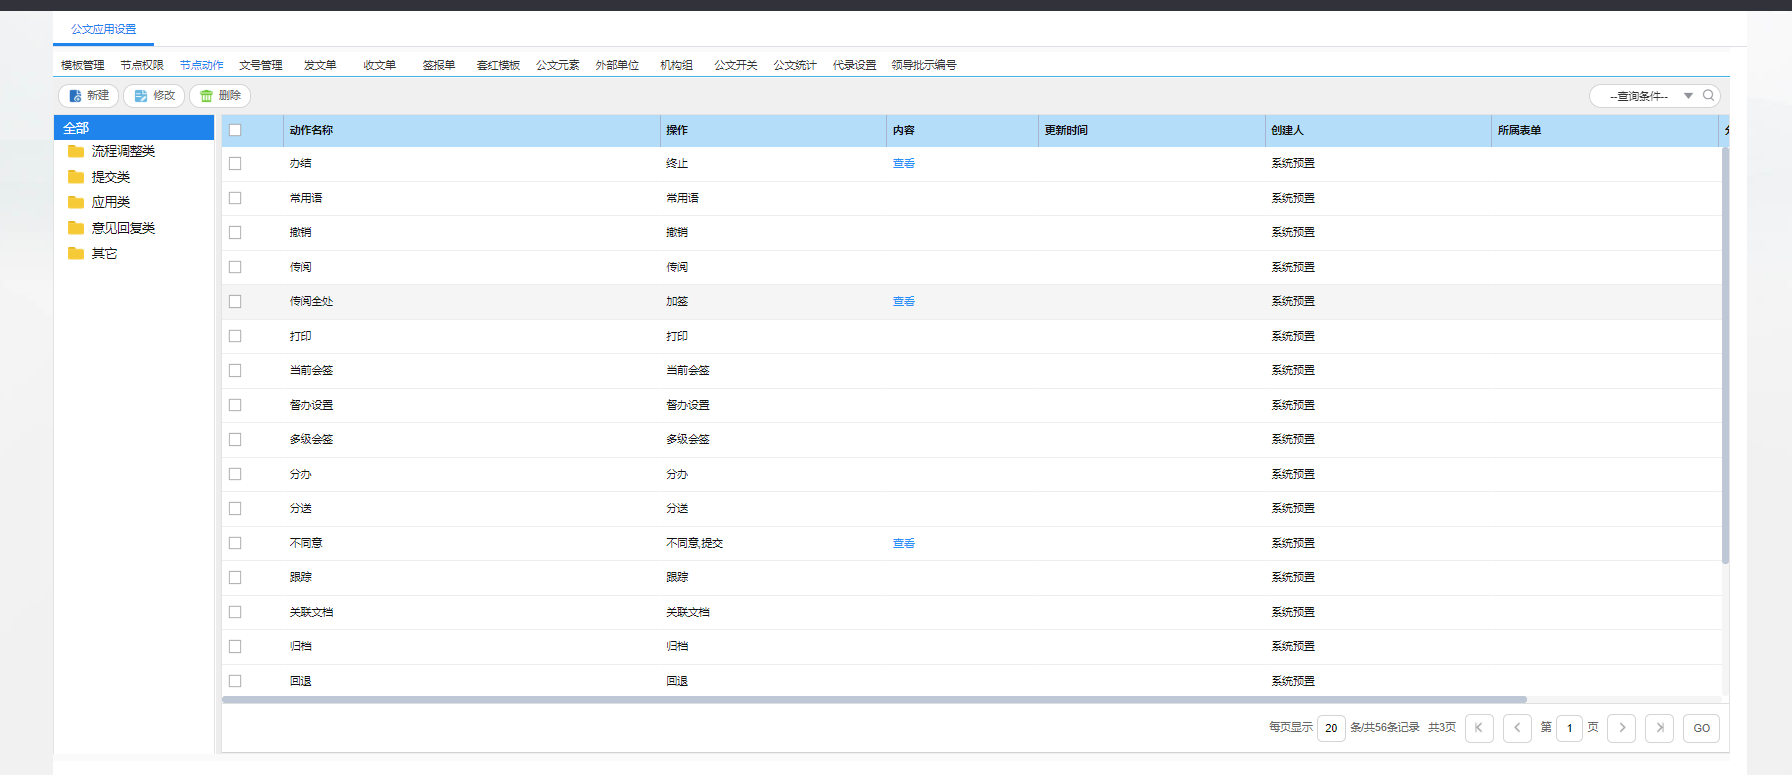Select 全部 in the left tree
Viewport: 1792px width, 775px height.
pyautogui.click(x=76, y=128)
